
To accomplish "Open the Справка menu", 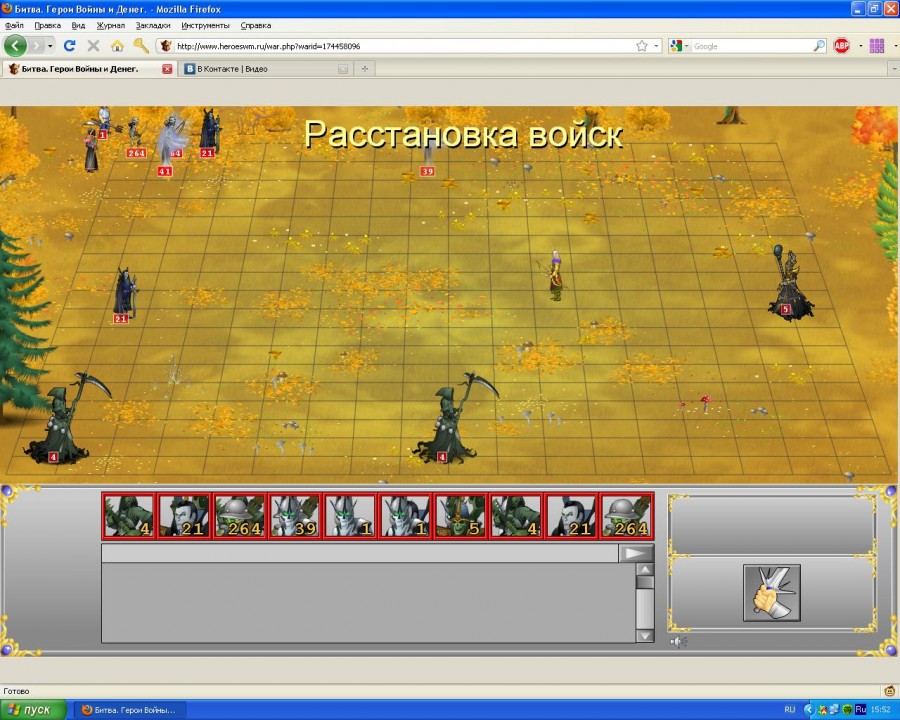I will click(x=255, y=25).
